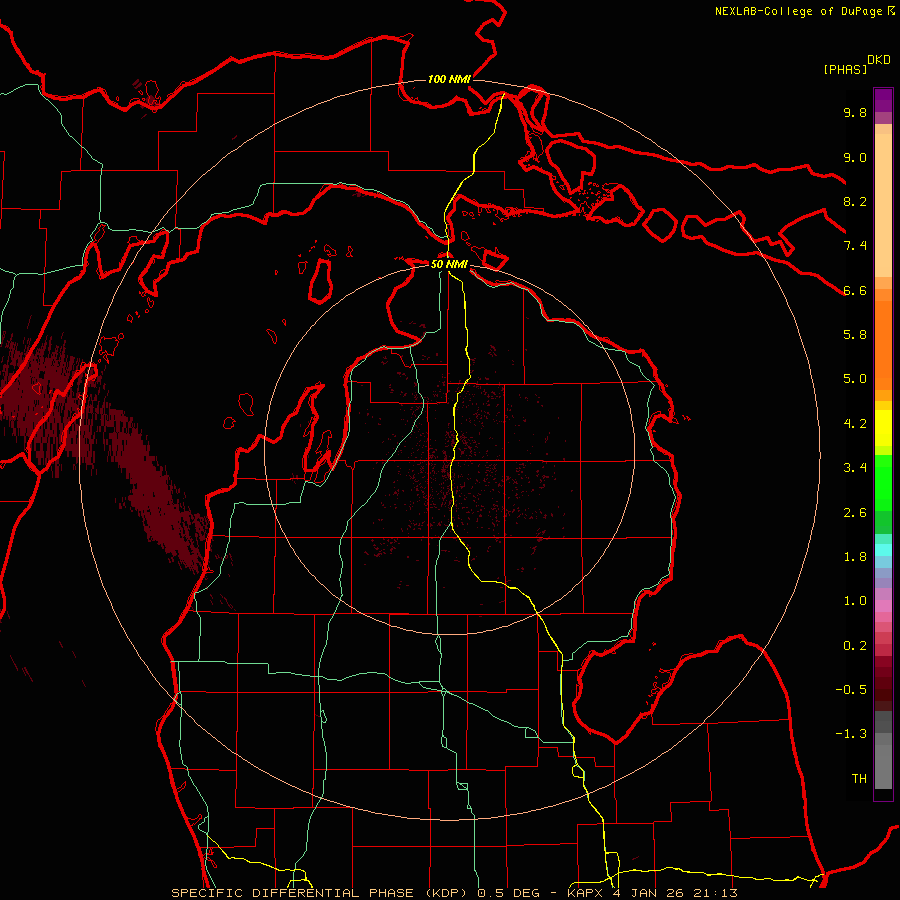Select the 9.8 scale value
This screenshot has height=900, width=900.
(855, 112)
